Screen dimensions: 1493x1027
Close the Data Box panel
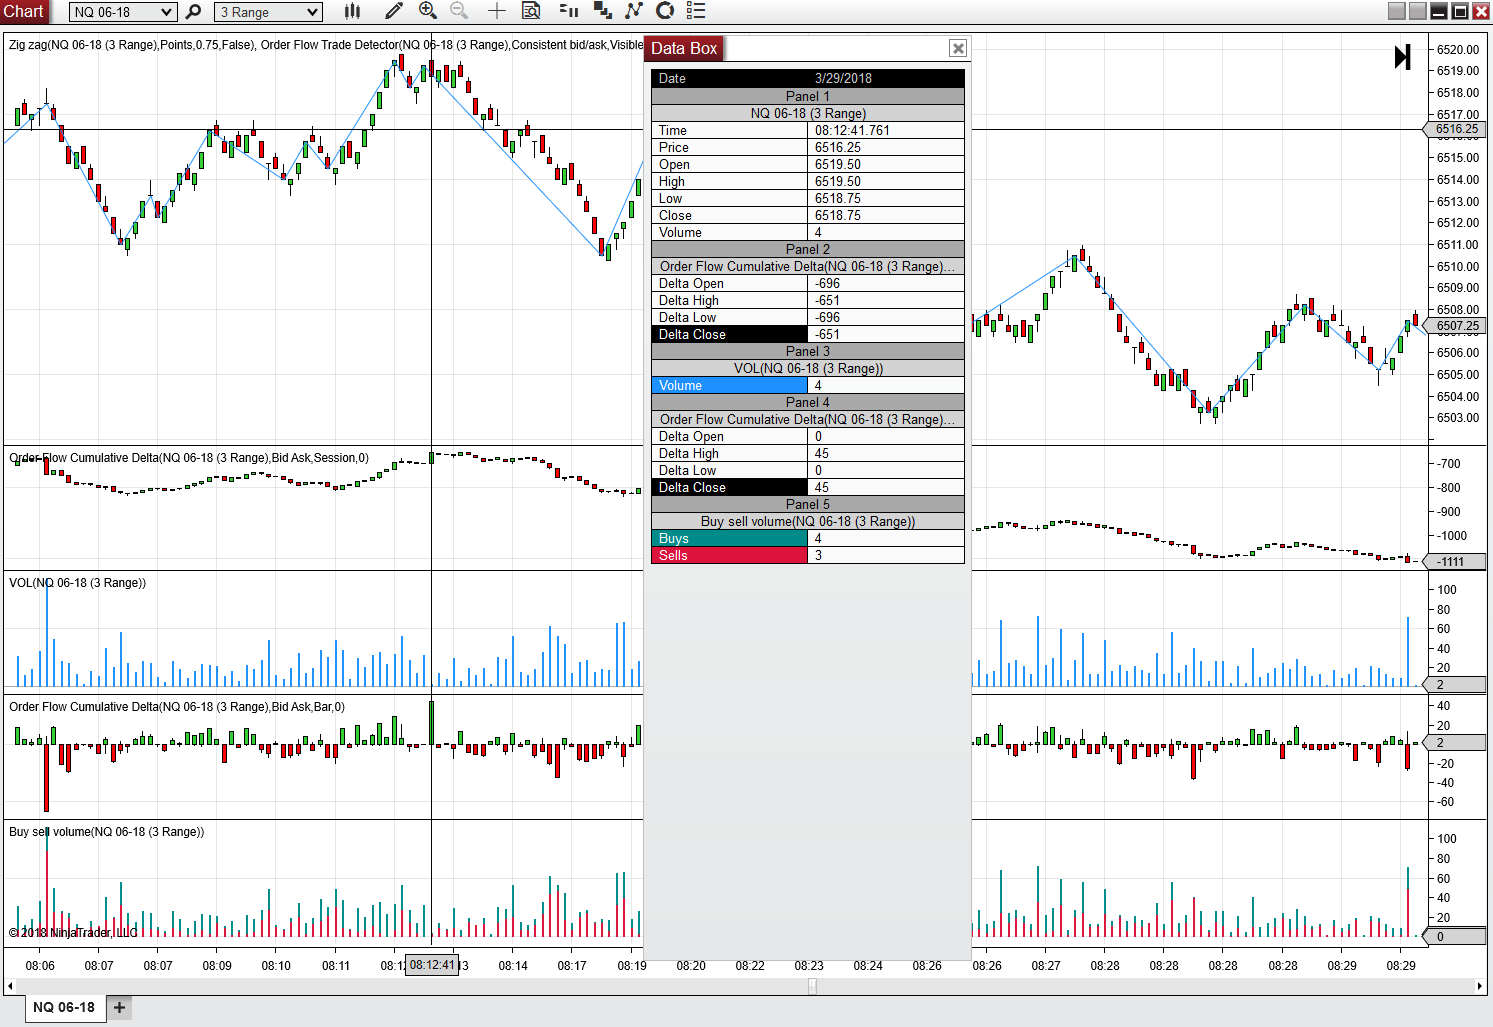click(958, 48)
